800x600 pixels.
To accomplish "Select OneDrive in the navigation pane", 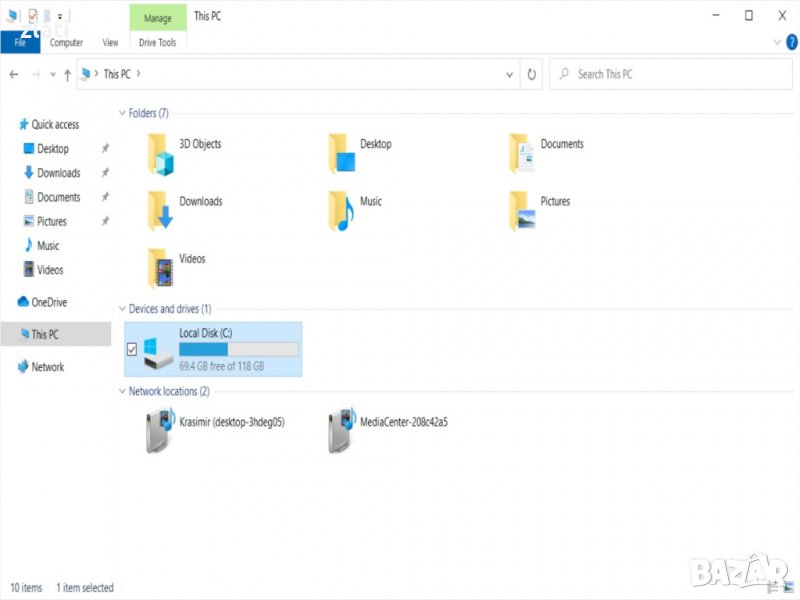I will click(x=48, y=302).
